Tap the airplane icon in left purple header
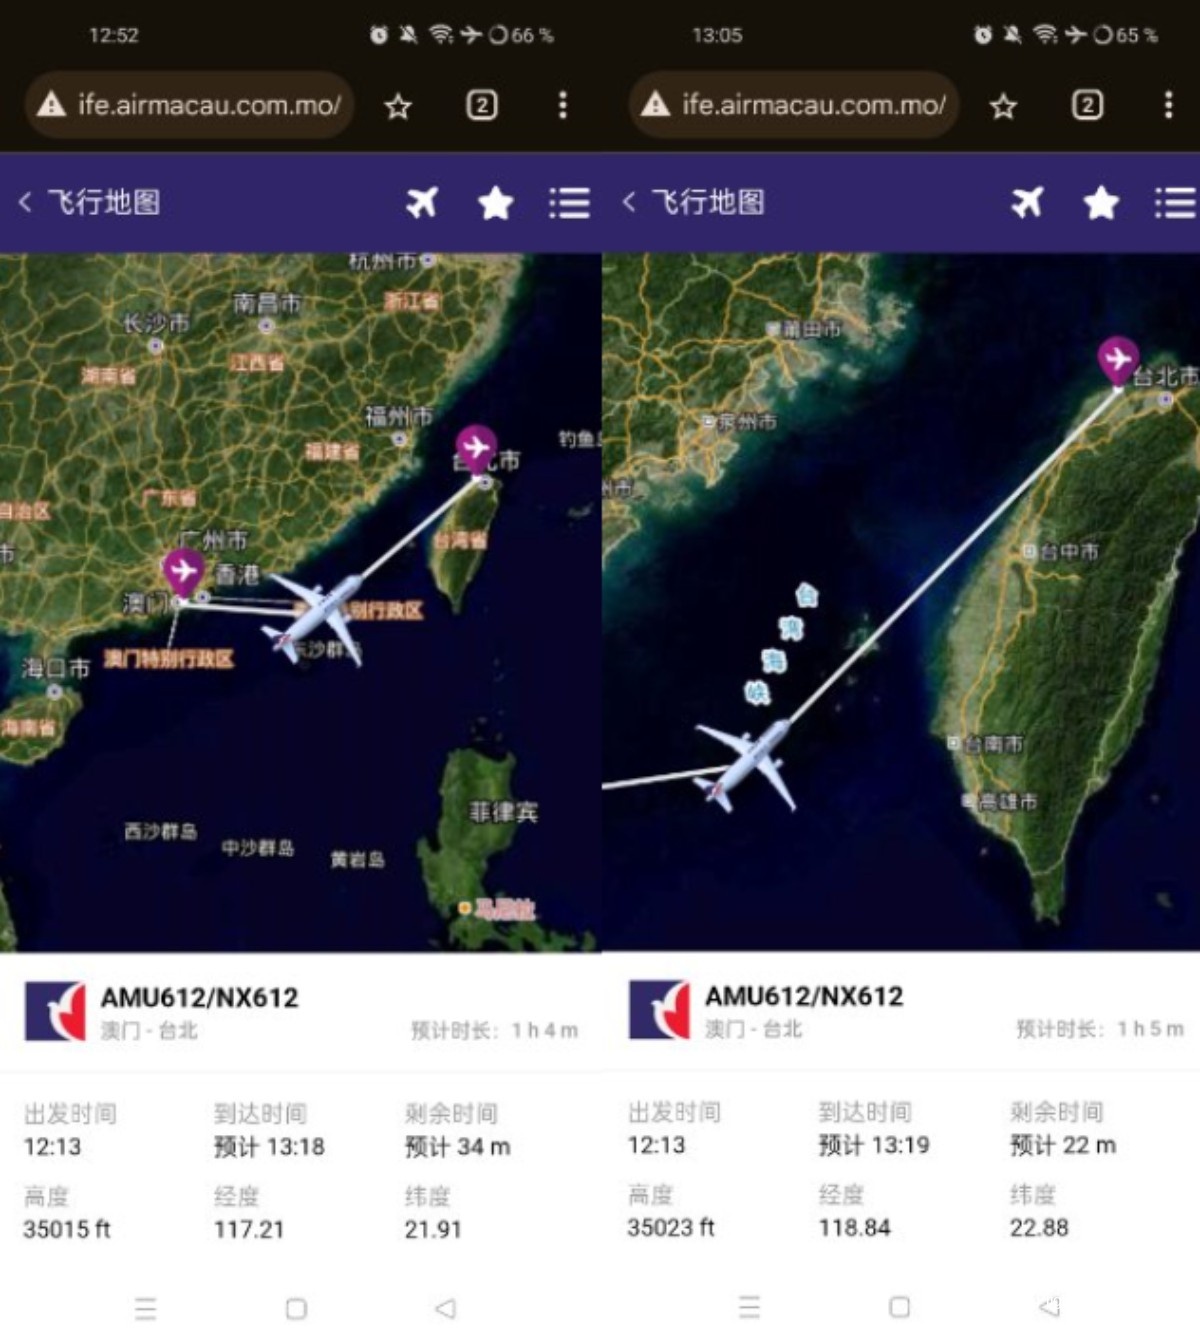1200x1334 pixels. [x=422, y=203]
